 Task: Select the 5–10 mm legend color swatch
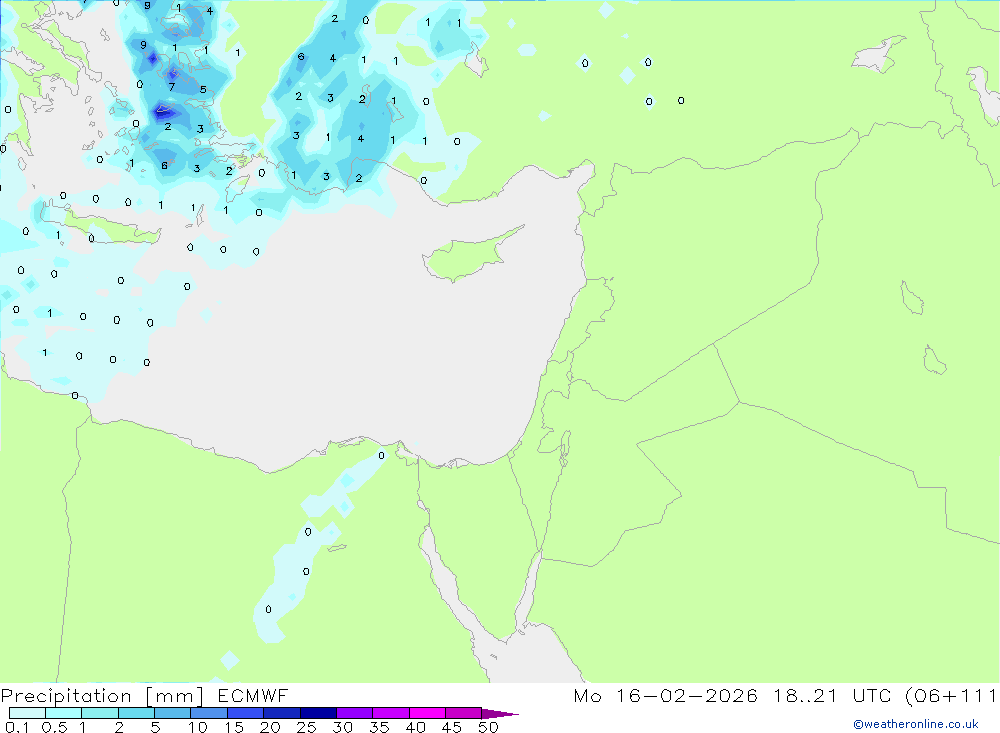pyautogui.click(x=173, y=713)
